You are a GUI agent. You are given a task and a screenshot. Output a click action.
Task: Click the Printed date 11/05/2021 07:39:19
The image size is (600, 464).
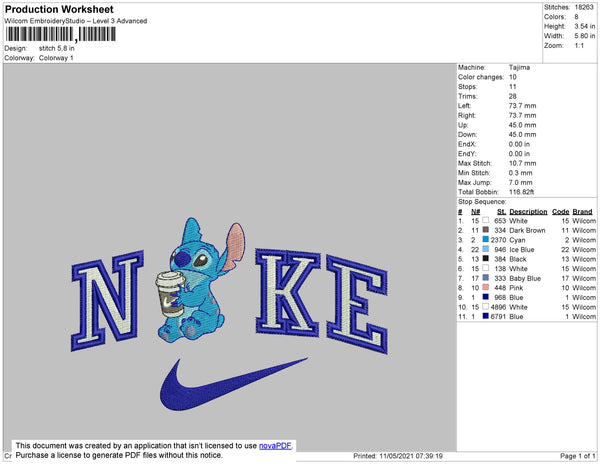(x=398, y=456)
